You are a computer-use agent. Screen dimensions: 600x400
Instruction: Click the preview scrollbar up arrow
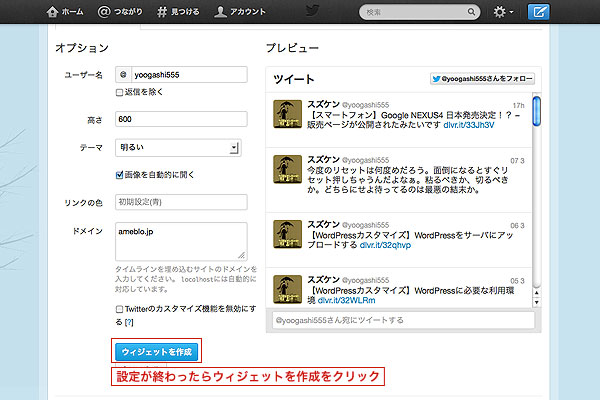(x=536, y=293)
